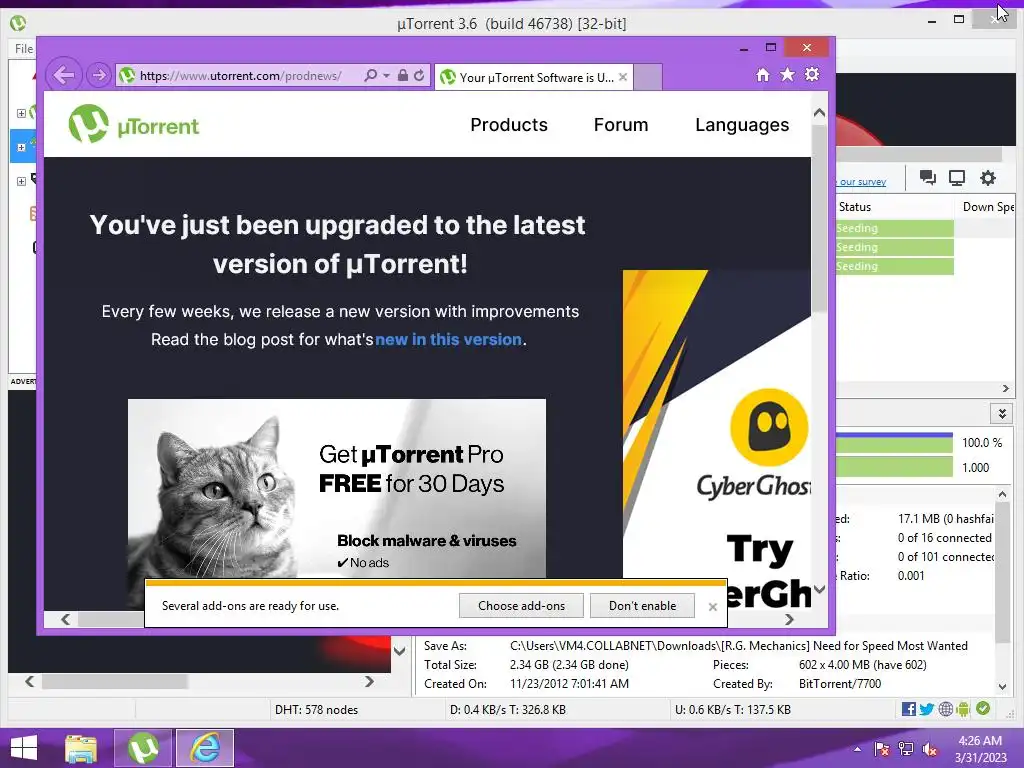The height and width of the screenshot is (768, 1024).
Task: Click DHT: 578 nodes status entry
Action: pyautogui.click(x=316, y=709)
